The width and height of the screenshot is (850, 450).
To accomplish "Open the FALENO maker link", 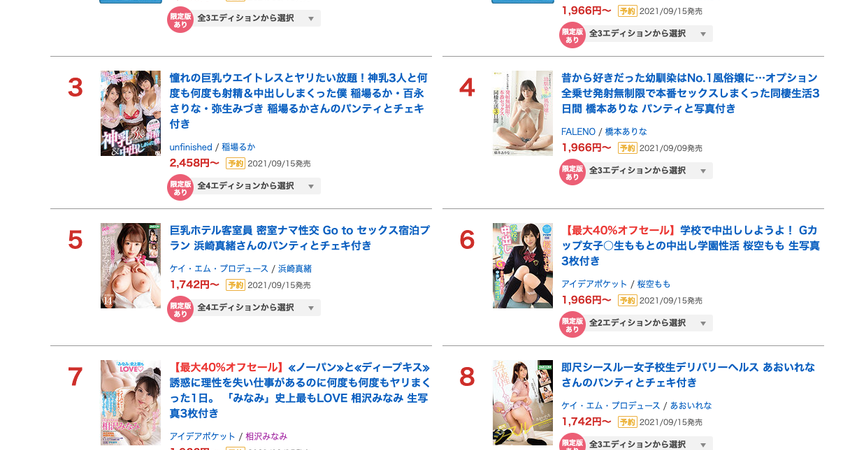I will (578, 132).
